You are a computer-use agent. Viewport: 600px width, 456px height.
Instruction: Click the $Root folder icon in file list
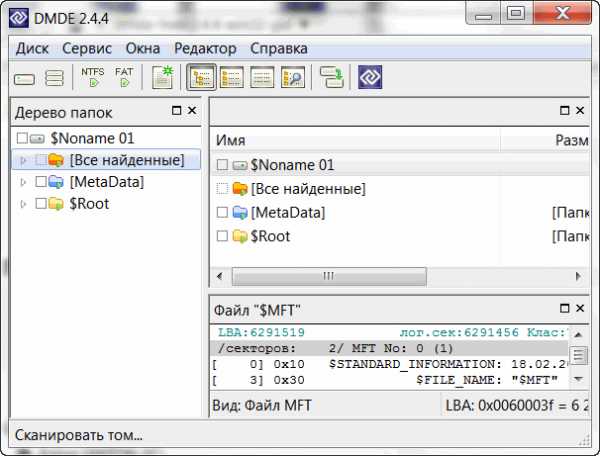(240, 236)
